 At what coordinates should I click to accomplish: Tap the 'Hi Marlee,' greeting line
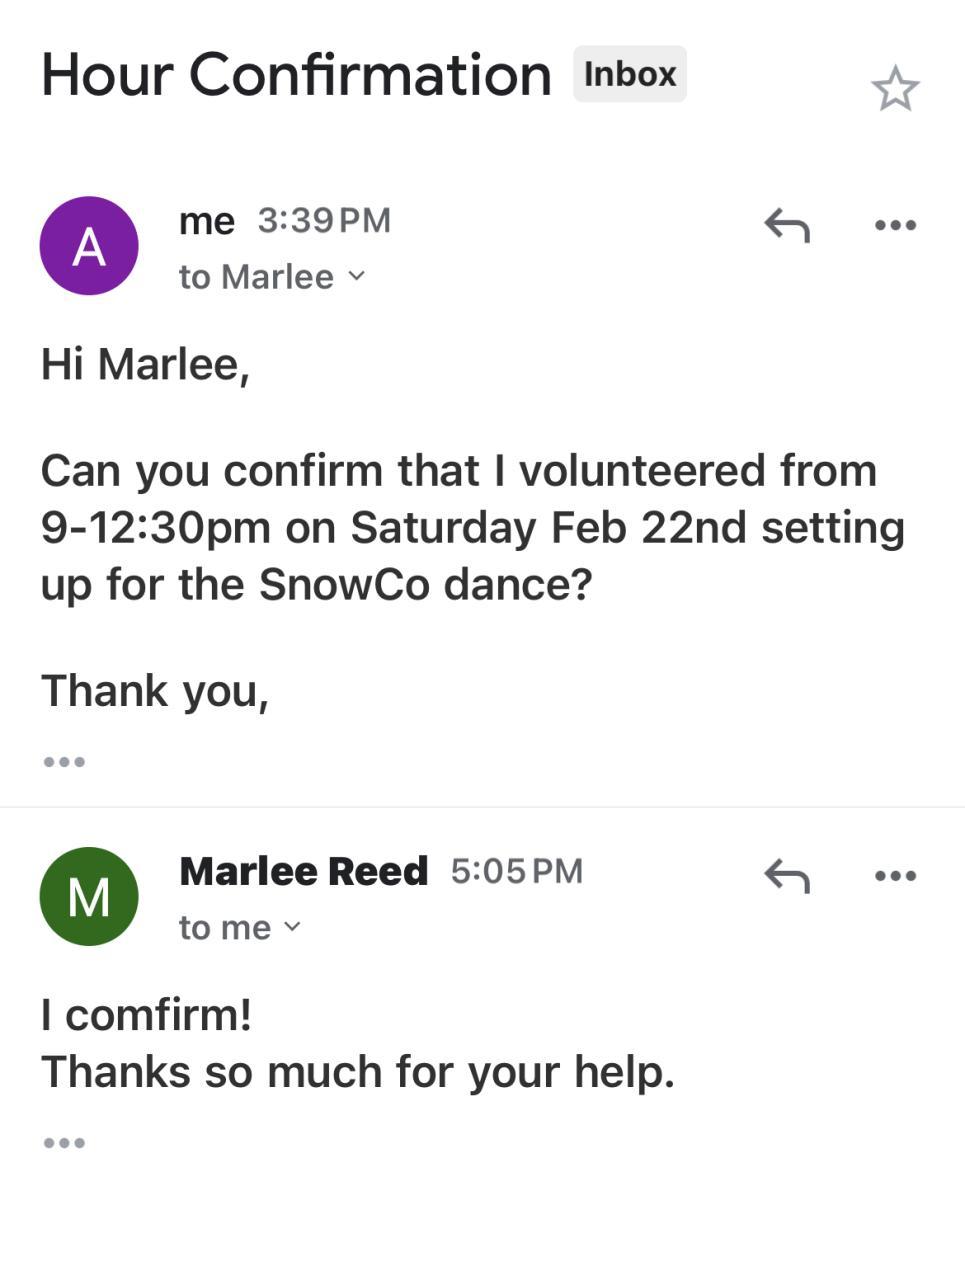tap(145, 364)
